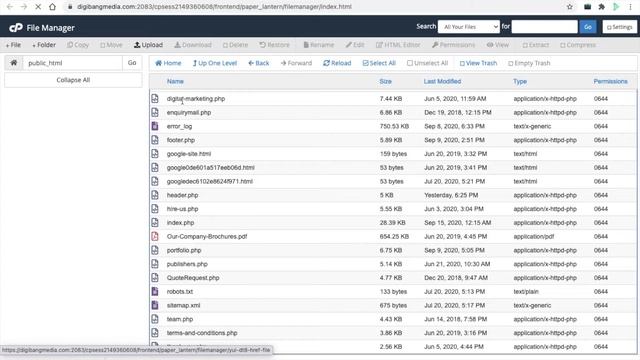Open browser extensions puzzle icon
The width and height of the screenshot is (640, 360).
(602, 7)
